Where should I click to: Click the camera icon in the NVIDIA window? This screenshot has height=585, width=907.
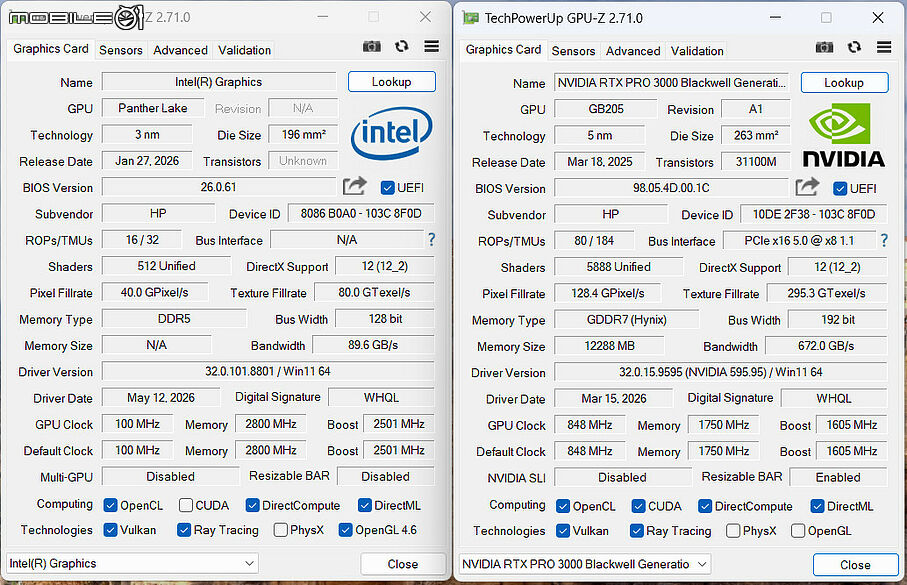click(824, 47)
